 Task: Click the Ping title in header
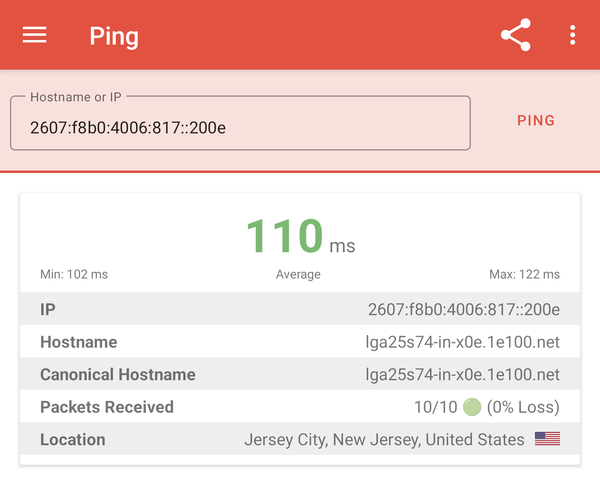tap(114, 37)
